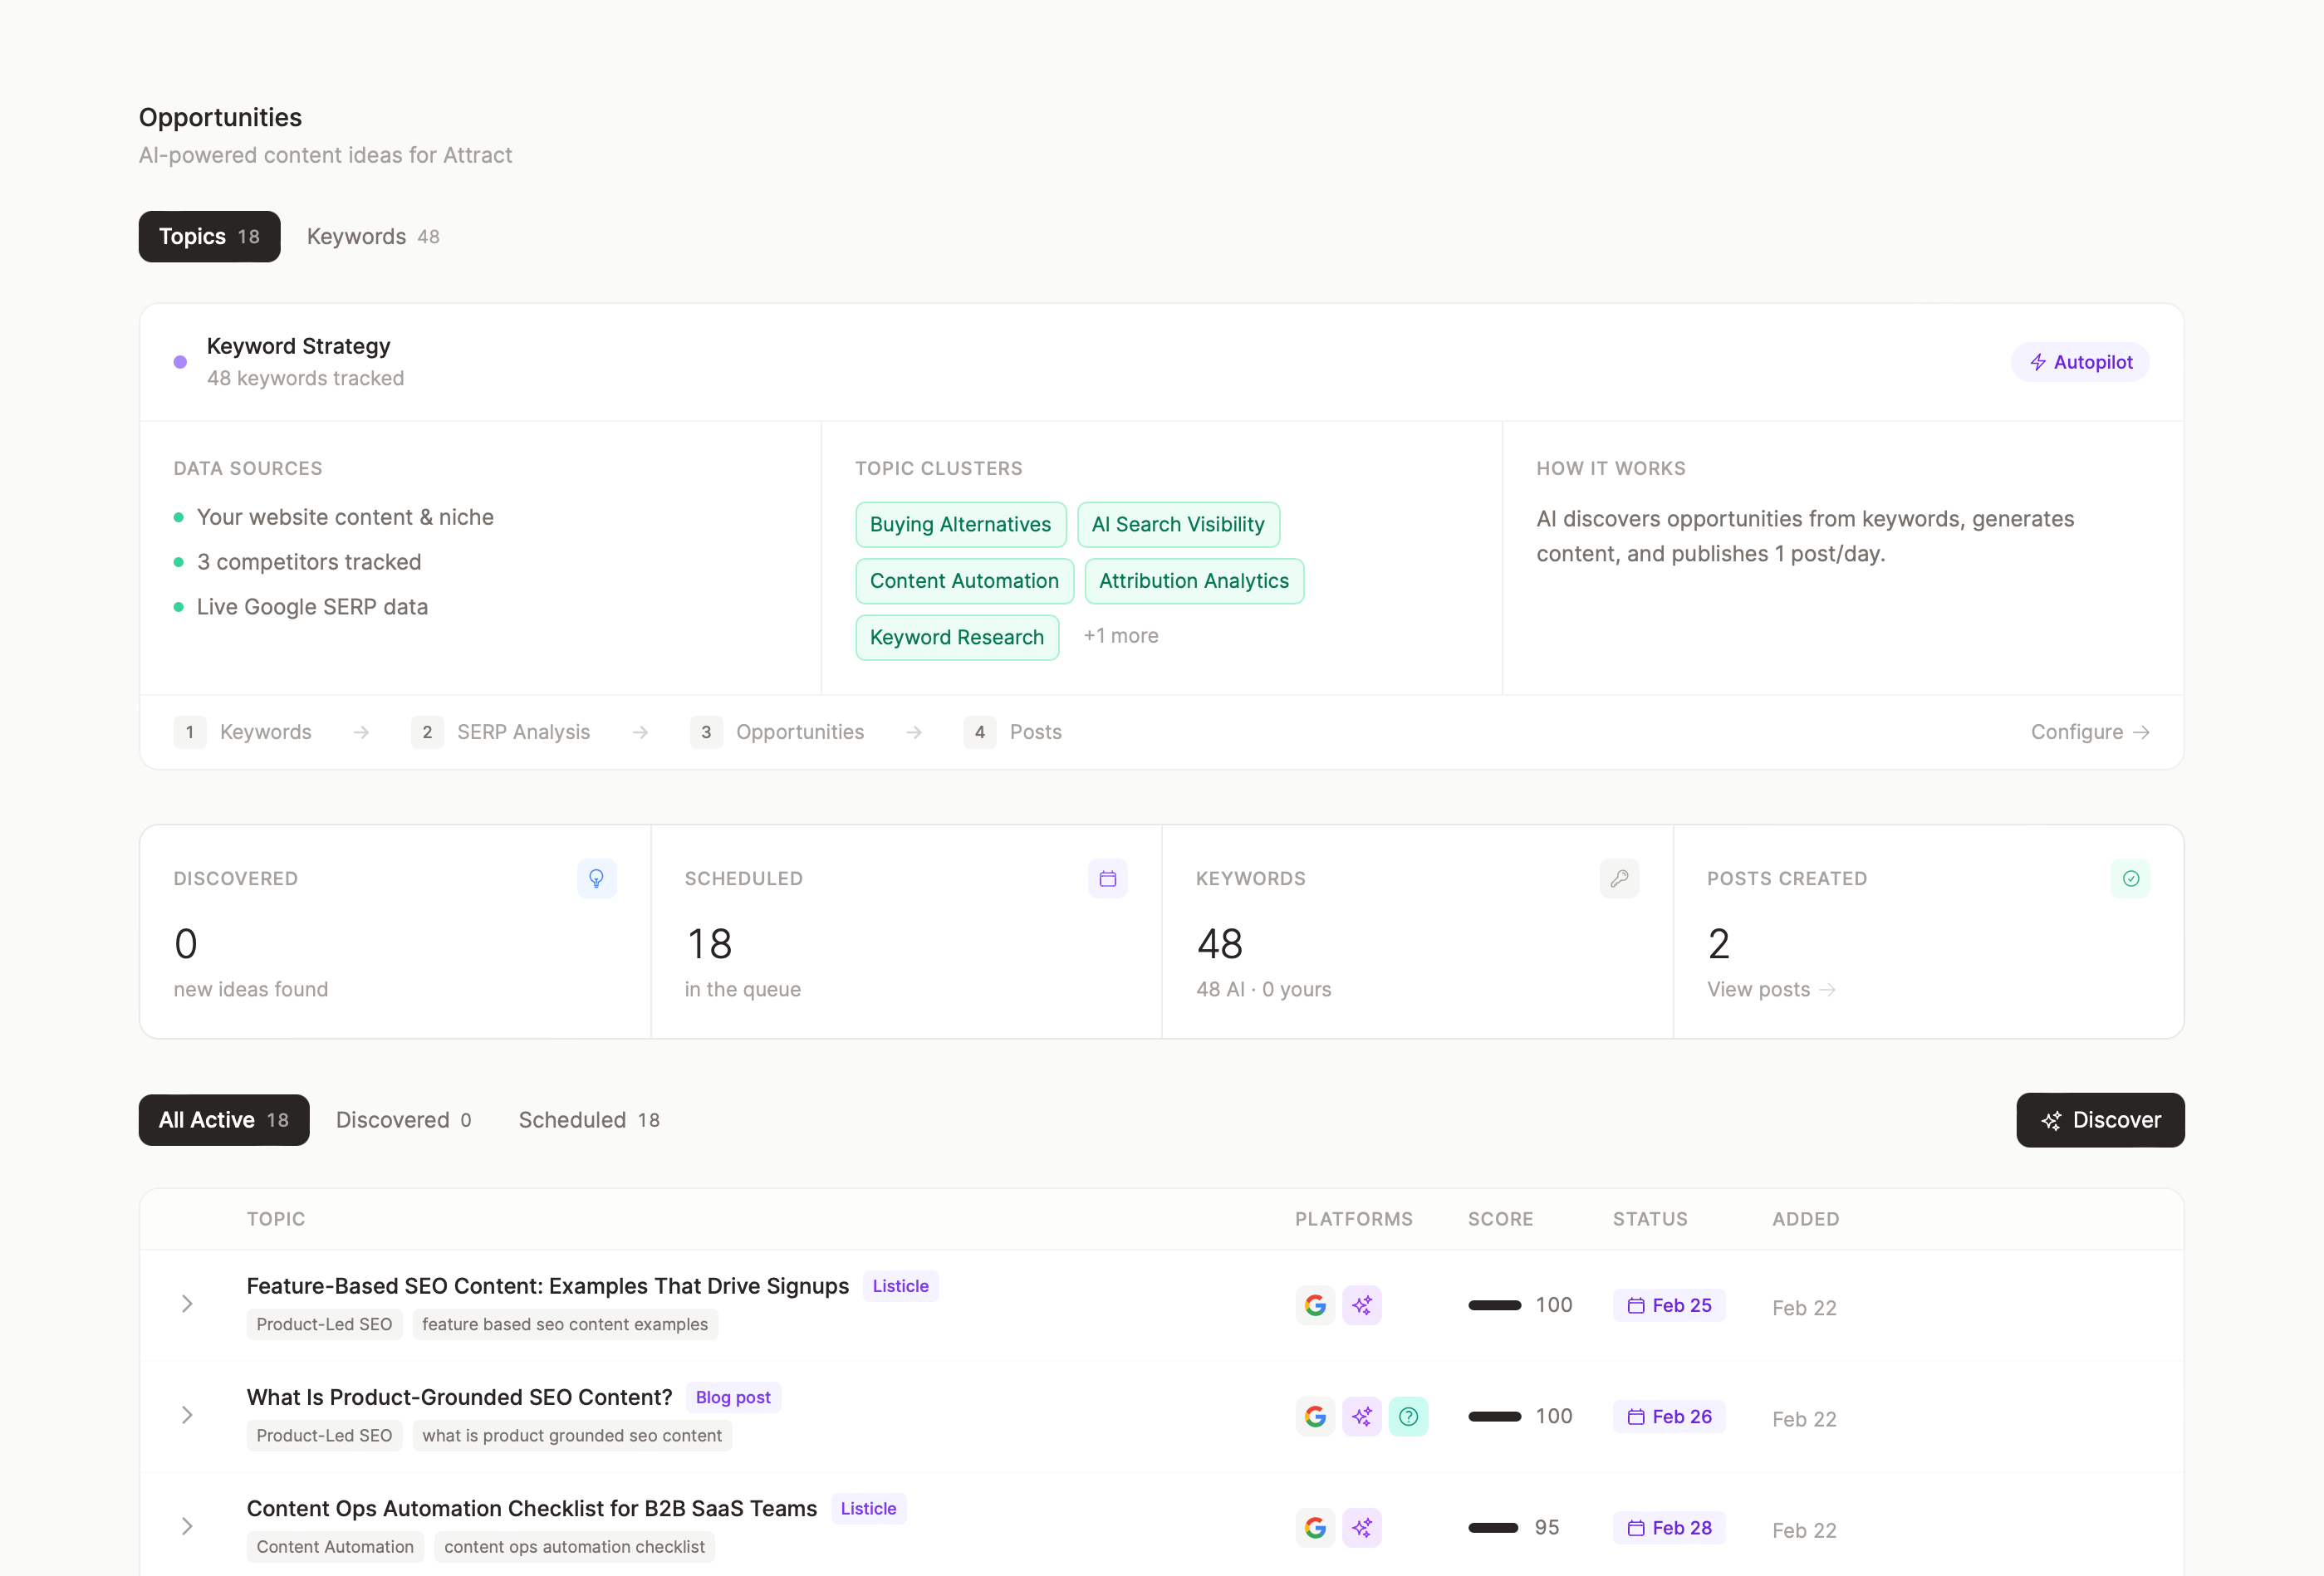The width and height of the screenshot is (2324, 1576).
Task: Click AI sparkle icon on Feature-Based SEO Content row
Action: click(1362, 1305)
